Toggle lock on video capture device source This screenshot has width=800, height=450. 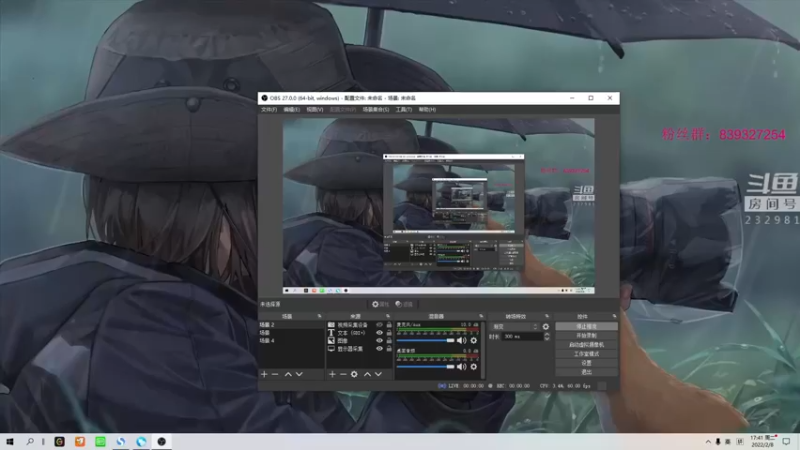(389, 324)
